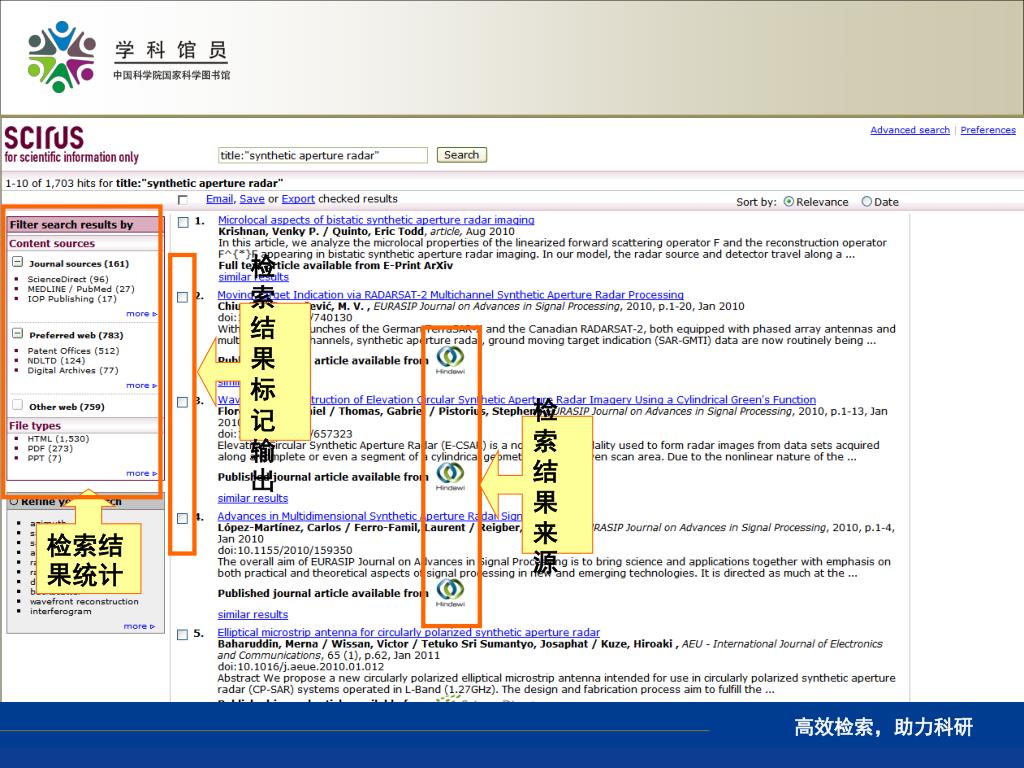Viewport: 1024px width, 768px height.
Task: Click the Search button
Action: [x=462, y=155]
